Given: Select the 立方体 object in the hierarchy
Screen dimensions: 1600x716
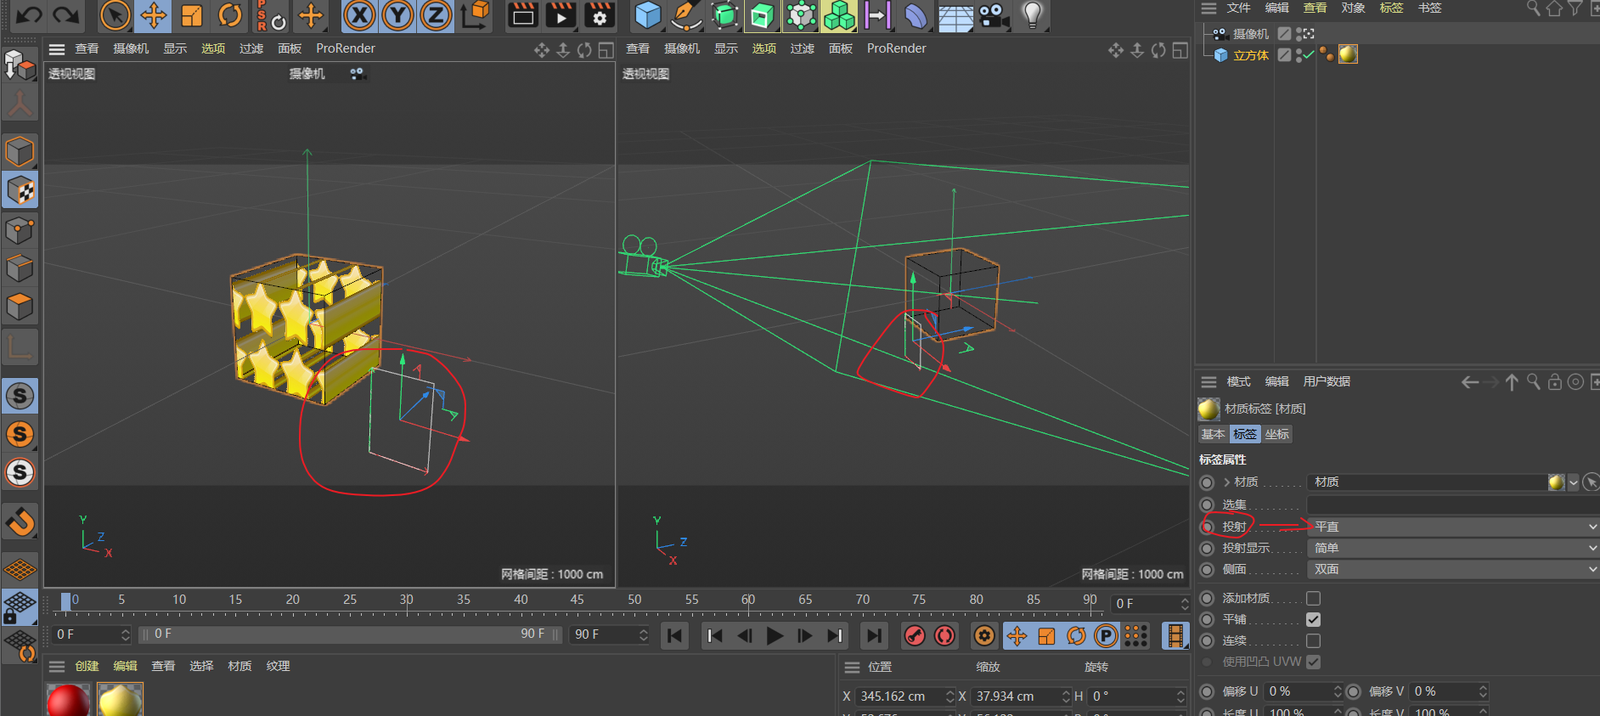Looking at the screenshot, I should 1250,56.
